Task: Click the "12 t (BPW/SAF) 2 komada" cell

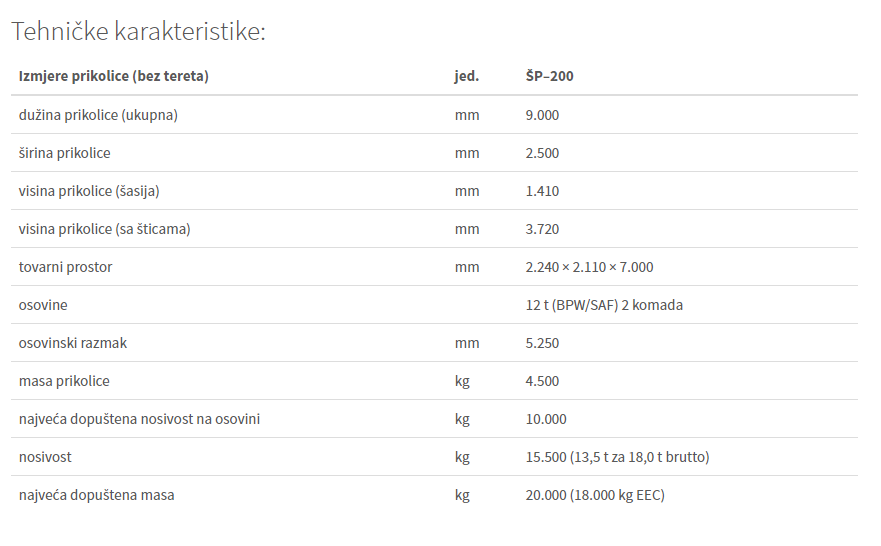Action: (x=604, y=305)
